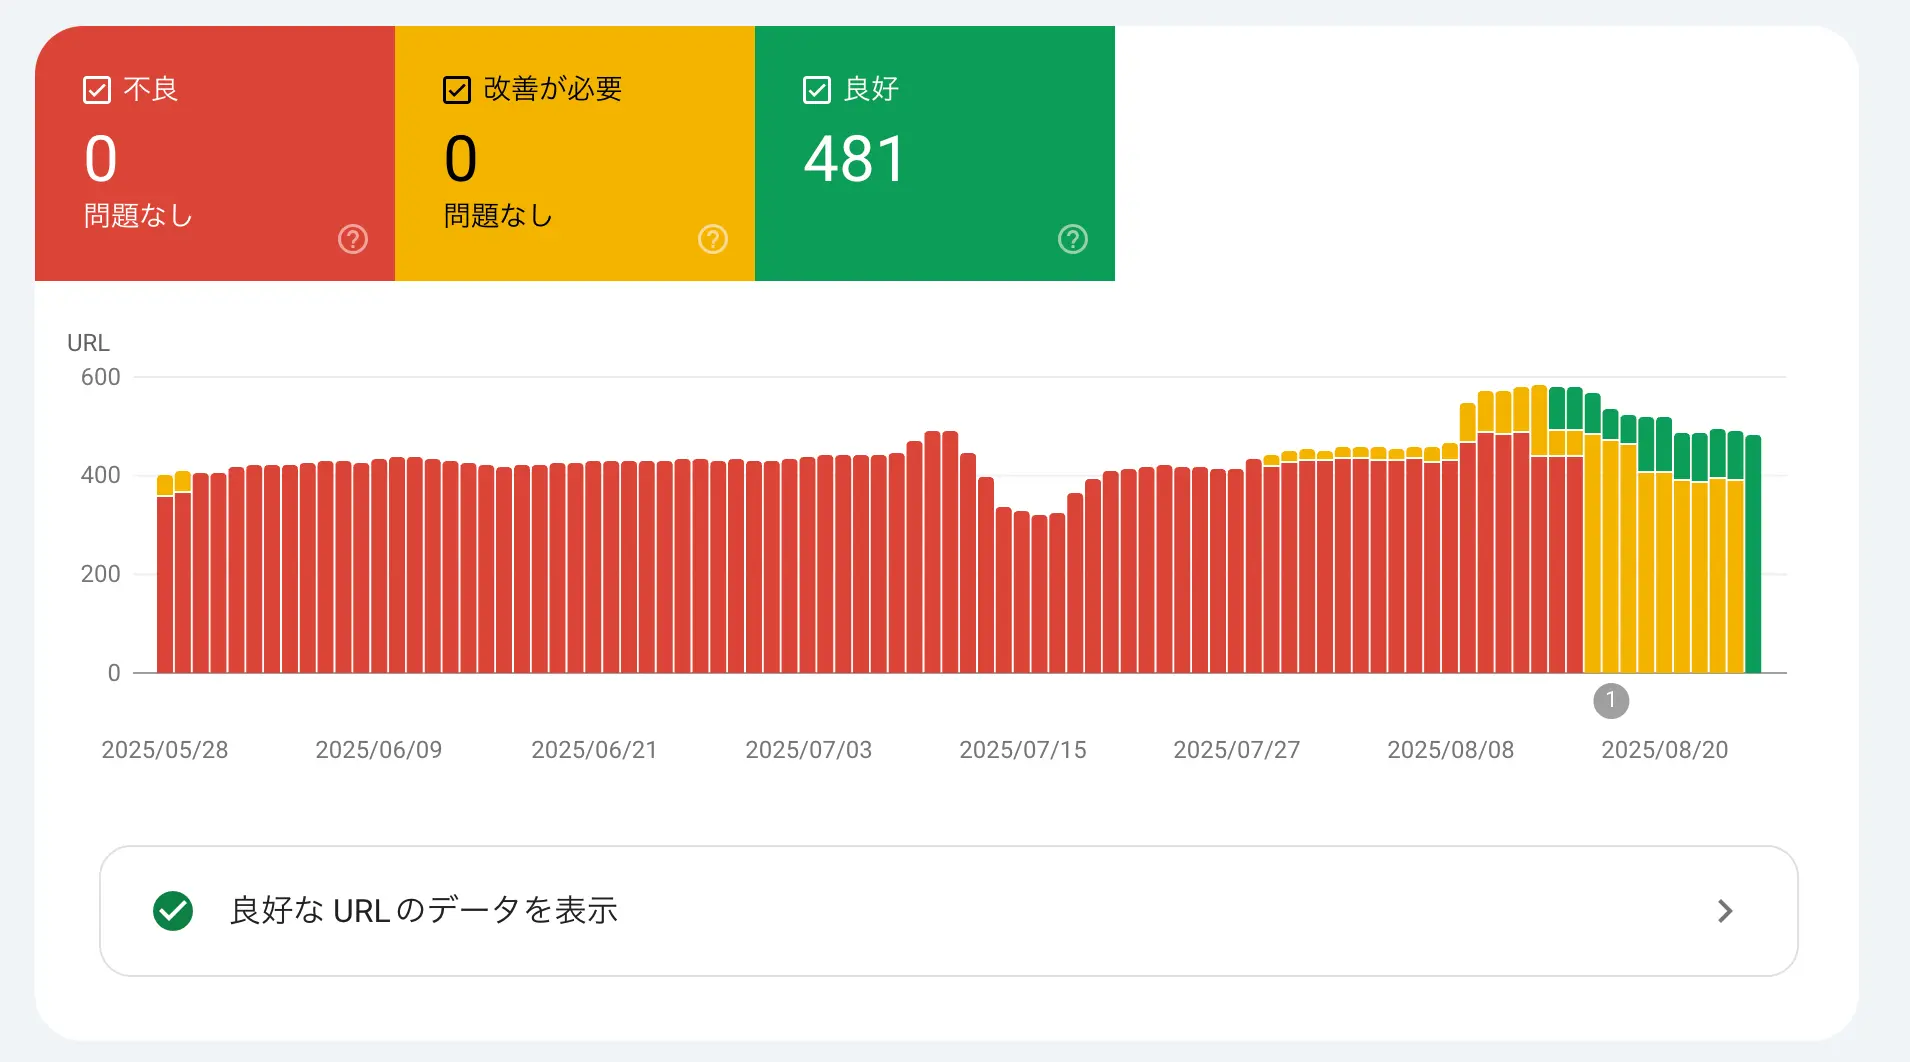Click the gray annotation marker numbered 1
Screen dimensions: 1910x1062
pyautogui.click(x=1610, y=701)
